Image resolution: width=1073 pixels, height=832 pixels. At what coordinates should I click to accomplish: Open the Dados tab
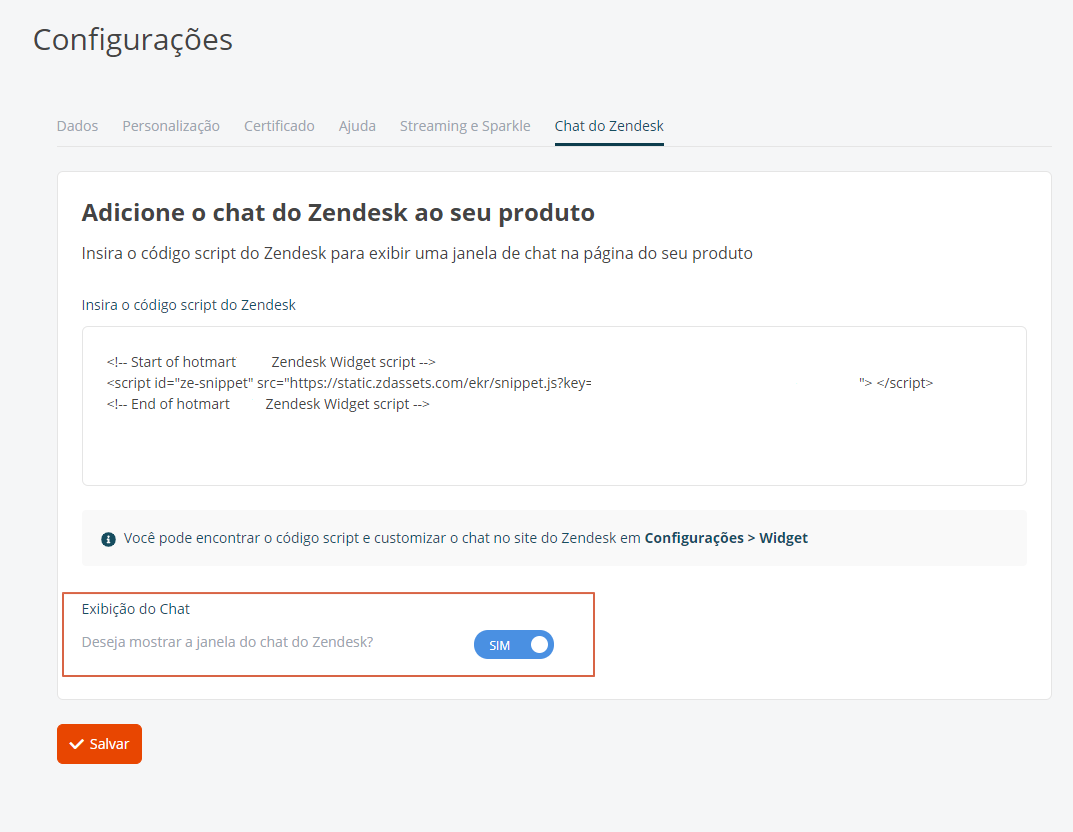pos(77,126)
